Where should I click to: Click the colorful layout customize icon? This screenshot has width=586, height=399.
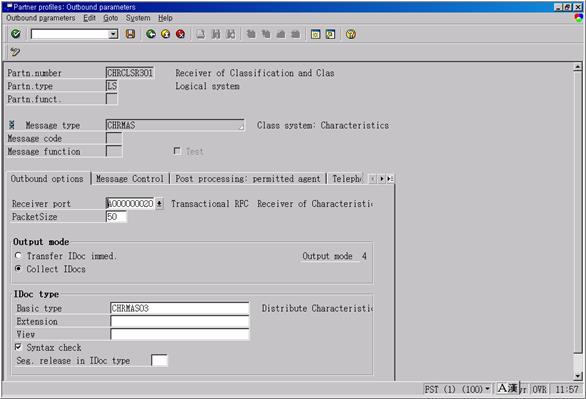(579, 18)
